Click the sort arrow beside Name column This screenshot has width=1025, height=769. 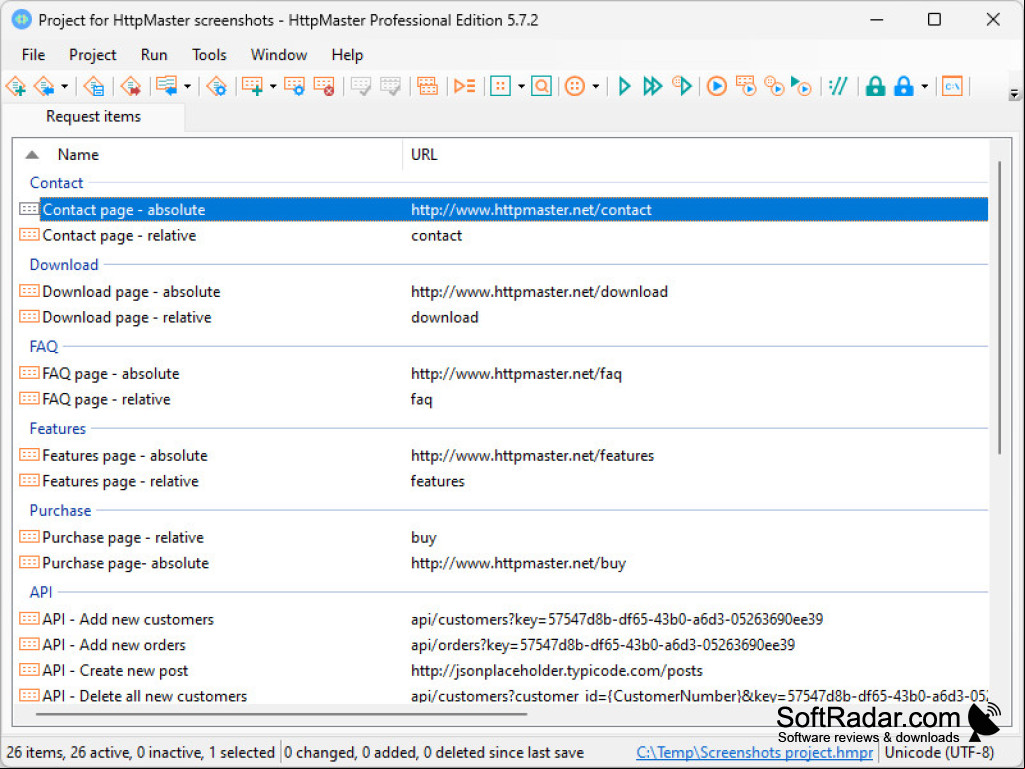click(31, 155)
